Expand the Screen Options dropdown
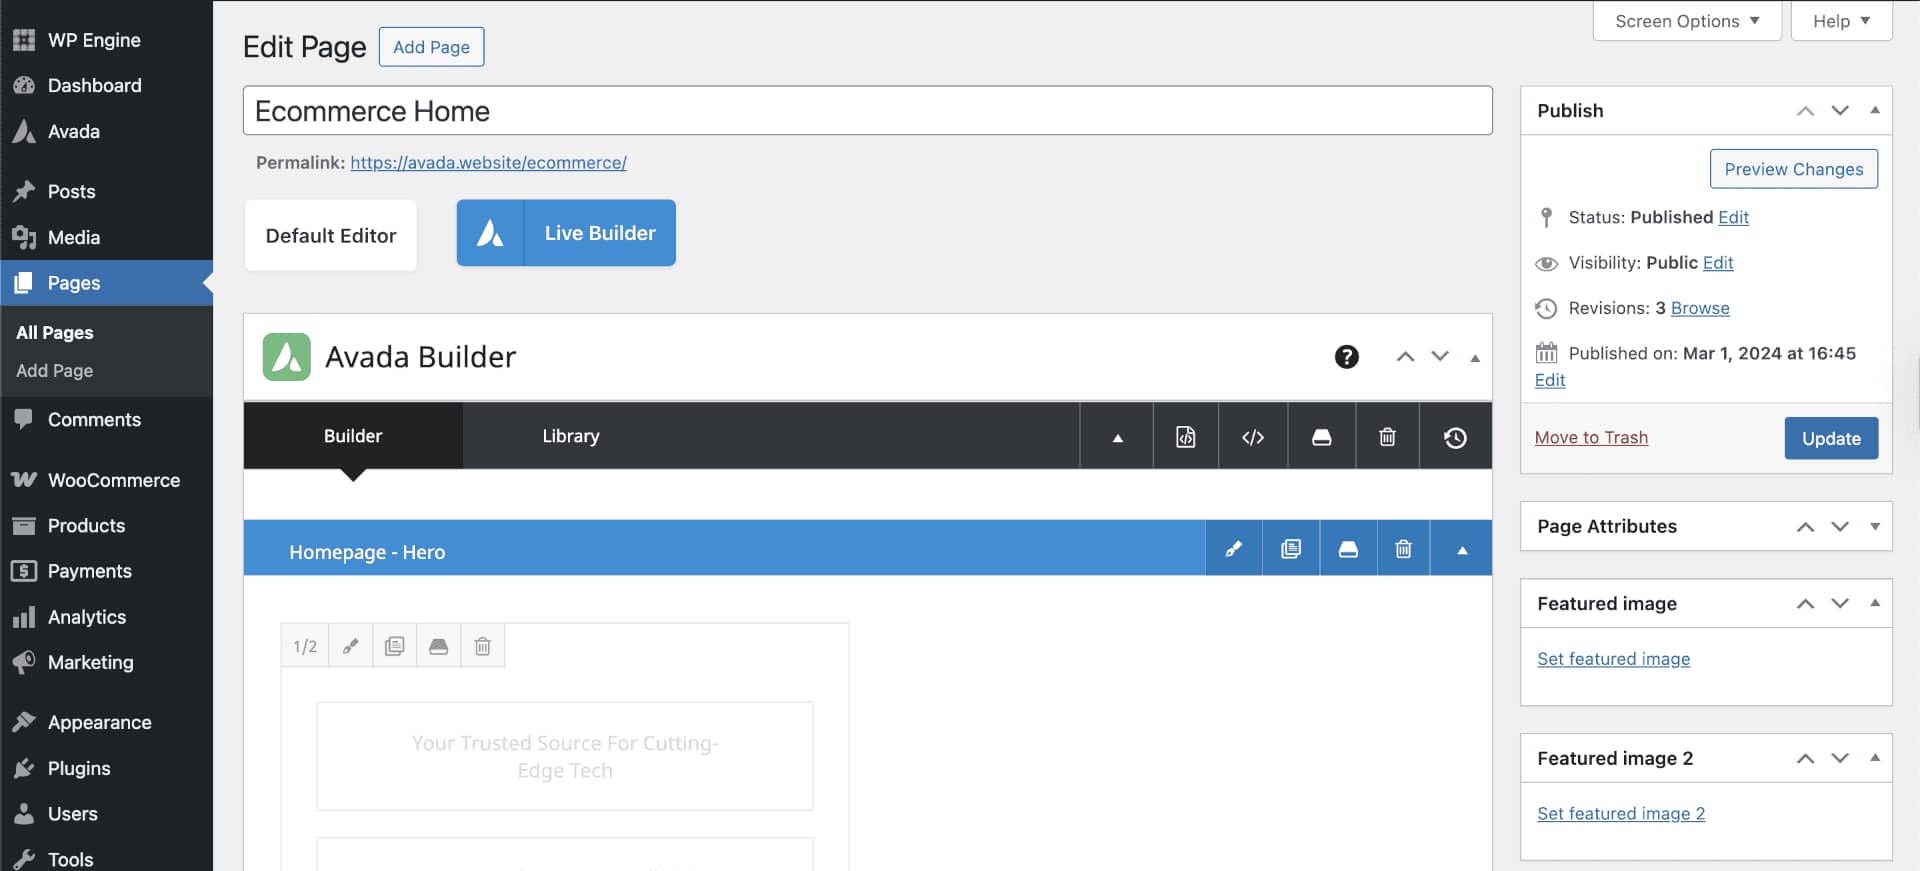1920x871 pixels. coord(1687,21)
